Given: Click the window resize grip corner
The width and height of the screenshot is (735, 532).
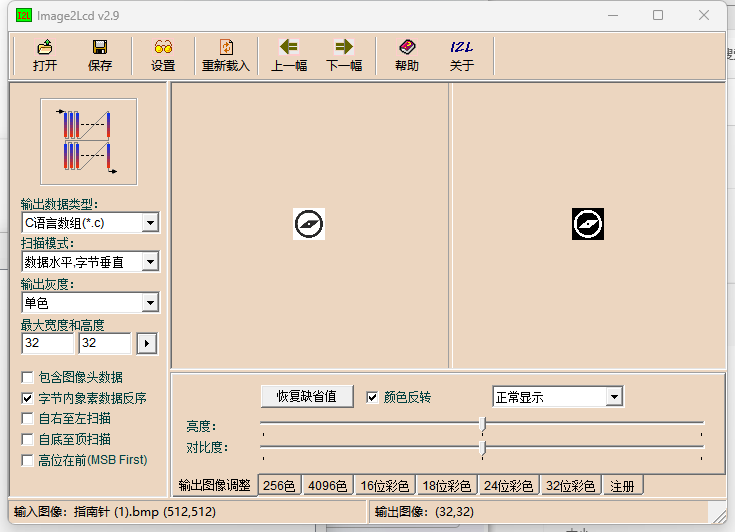Looking at the screenshot, I should tap(719, 515).
